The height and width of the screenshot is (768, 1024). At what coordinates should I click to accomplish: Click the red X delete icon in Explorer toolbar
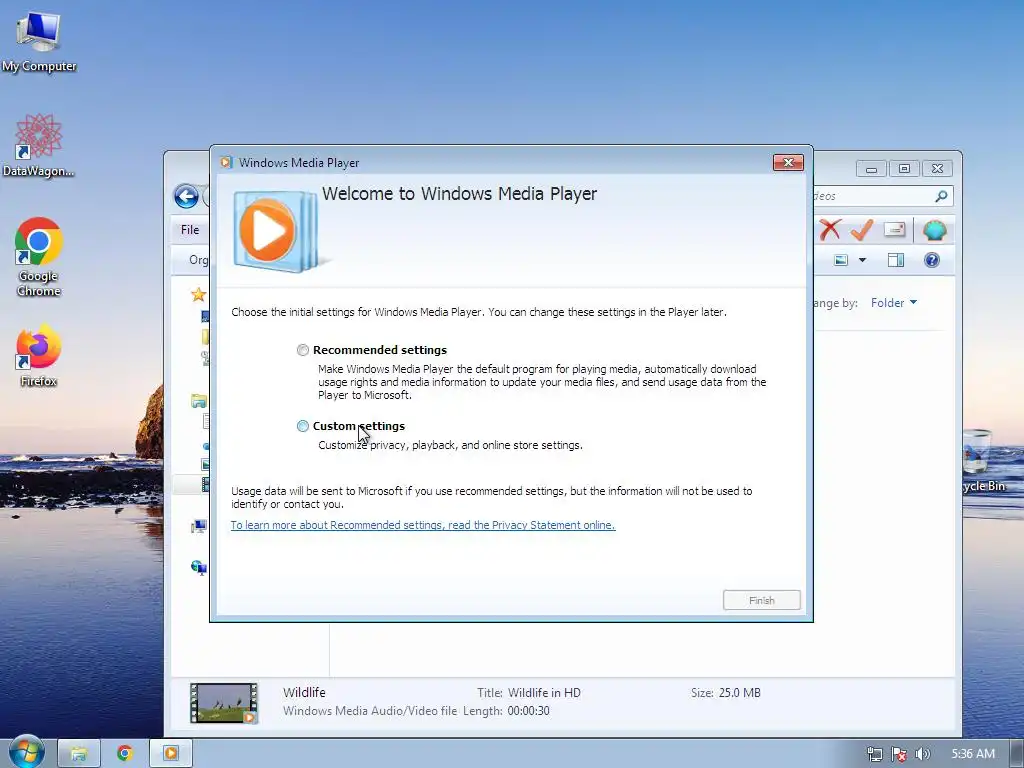(x=829, y=230)
